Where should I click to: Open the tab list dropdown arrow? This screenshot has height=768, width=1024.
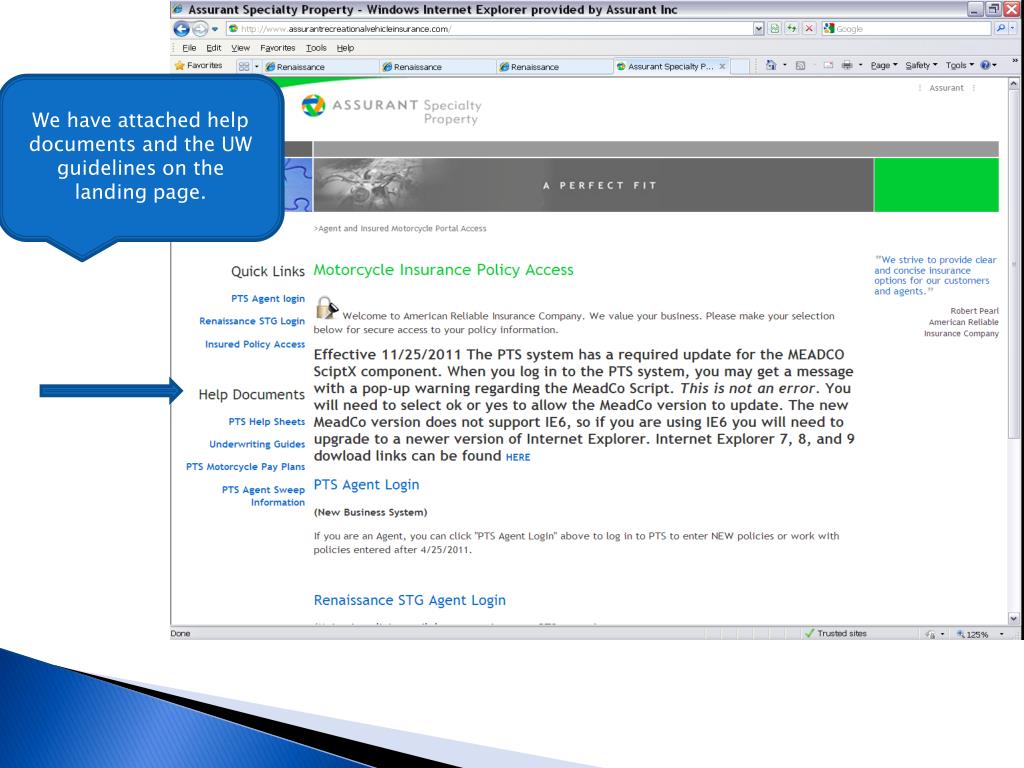click(257, 66)
